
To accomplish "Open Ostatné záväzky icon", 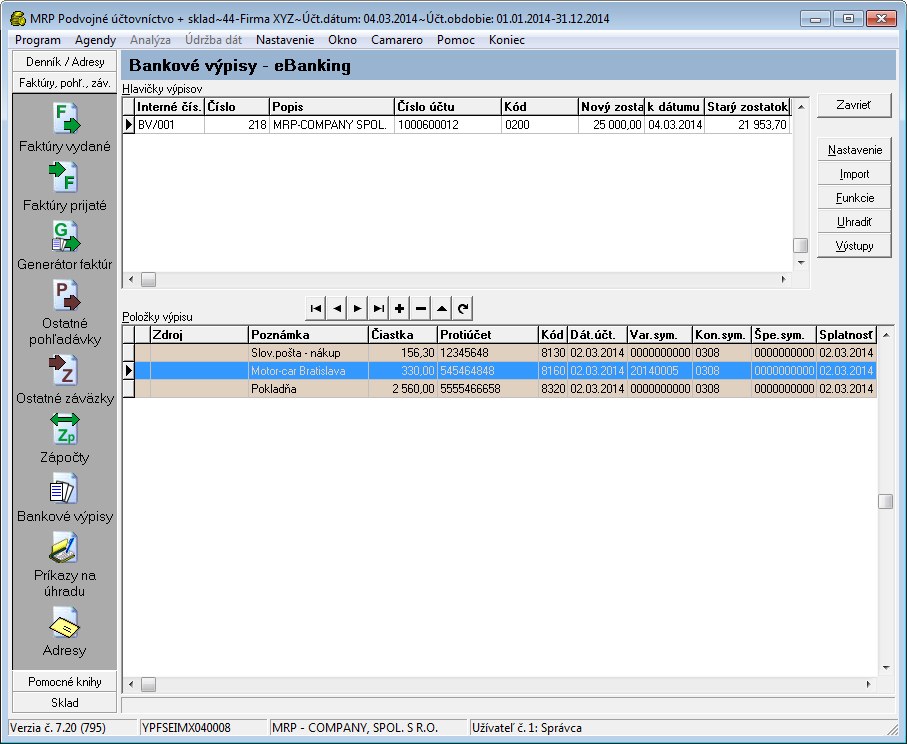I will point(65,370).
